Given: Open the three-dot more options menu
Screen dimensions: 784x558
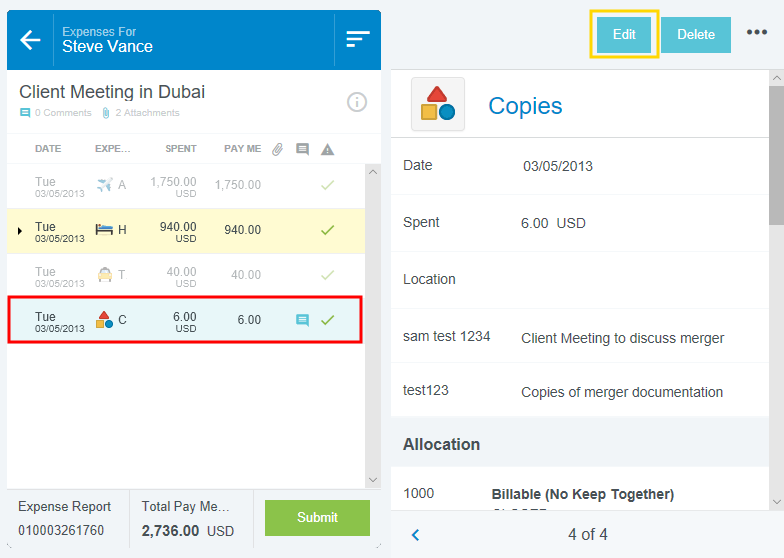Looking at the screenshot, I should tap(757, 33).
